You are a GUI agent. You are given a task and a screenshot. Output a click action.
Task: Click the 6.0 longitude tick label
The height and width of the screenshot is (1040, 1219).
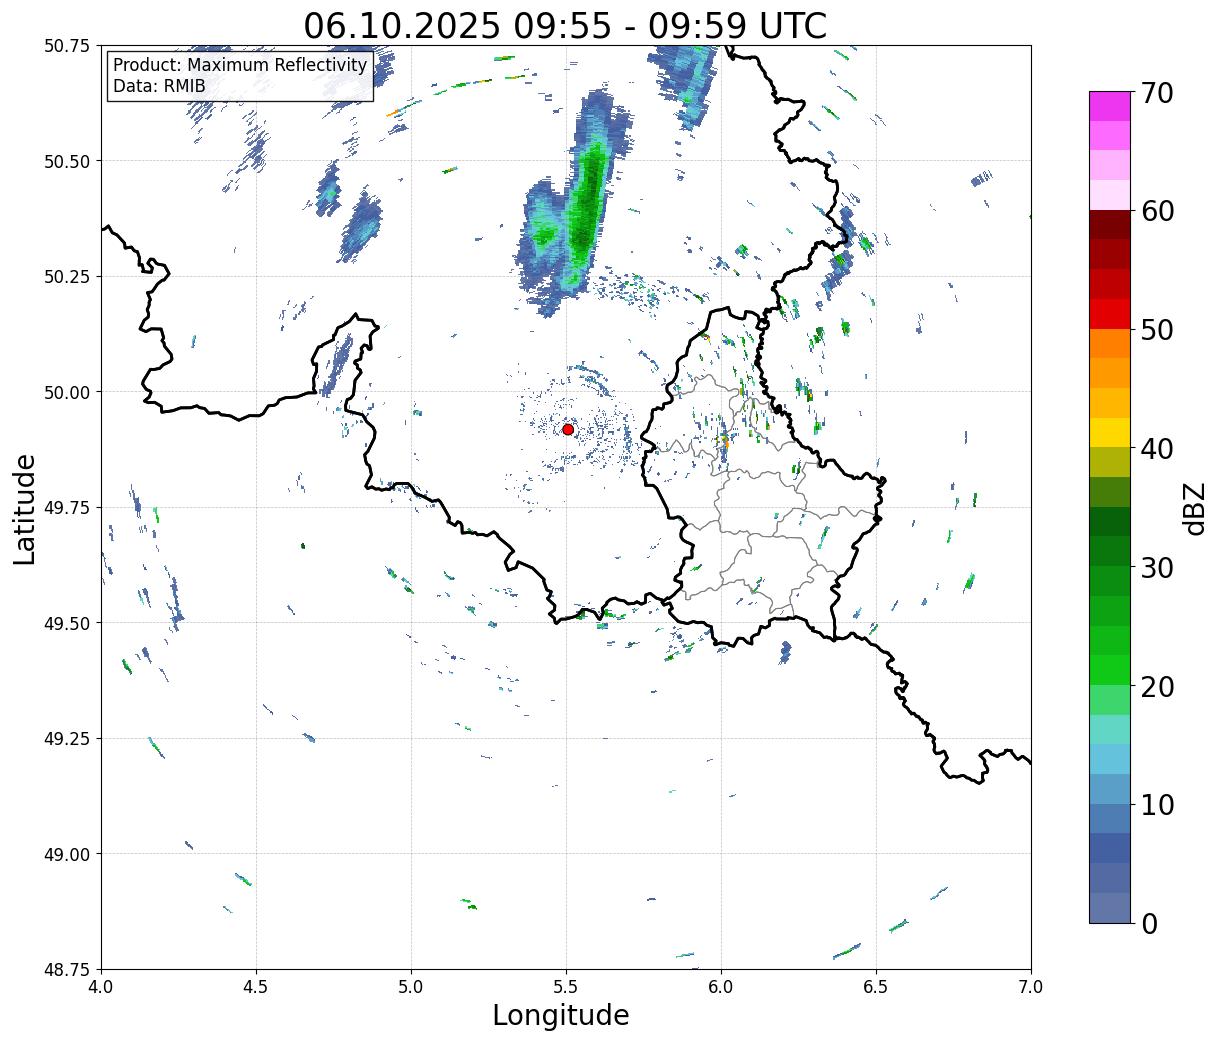click(x=721, y=987)
